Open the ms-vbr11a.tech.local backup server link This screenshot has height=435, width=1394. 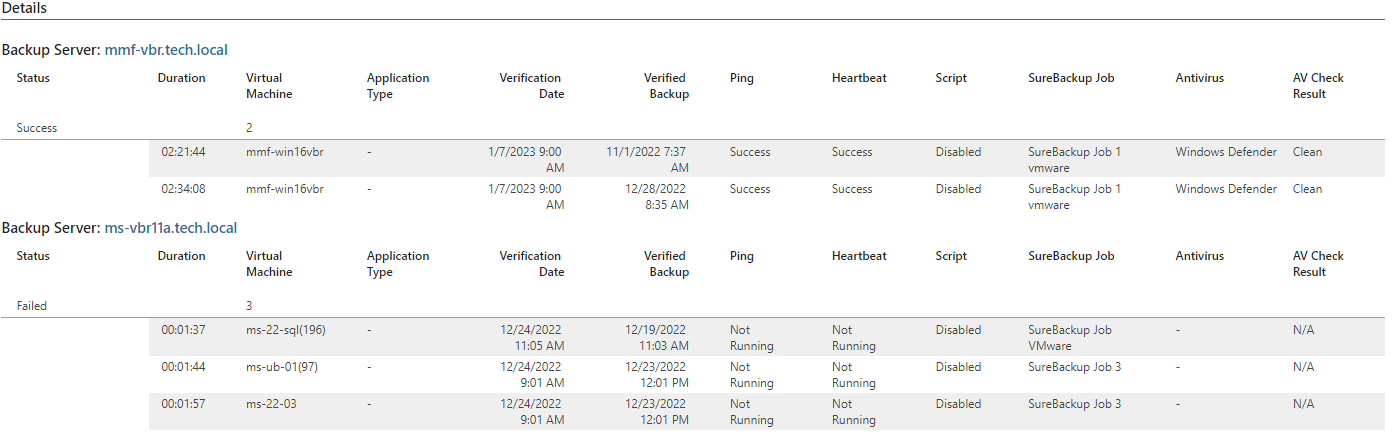[171, 227]
